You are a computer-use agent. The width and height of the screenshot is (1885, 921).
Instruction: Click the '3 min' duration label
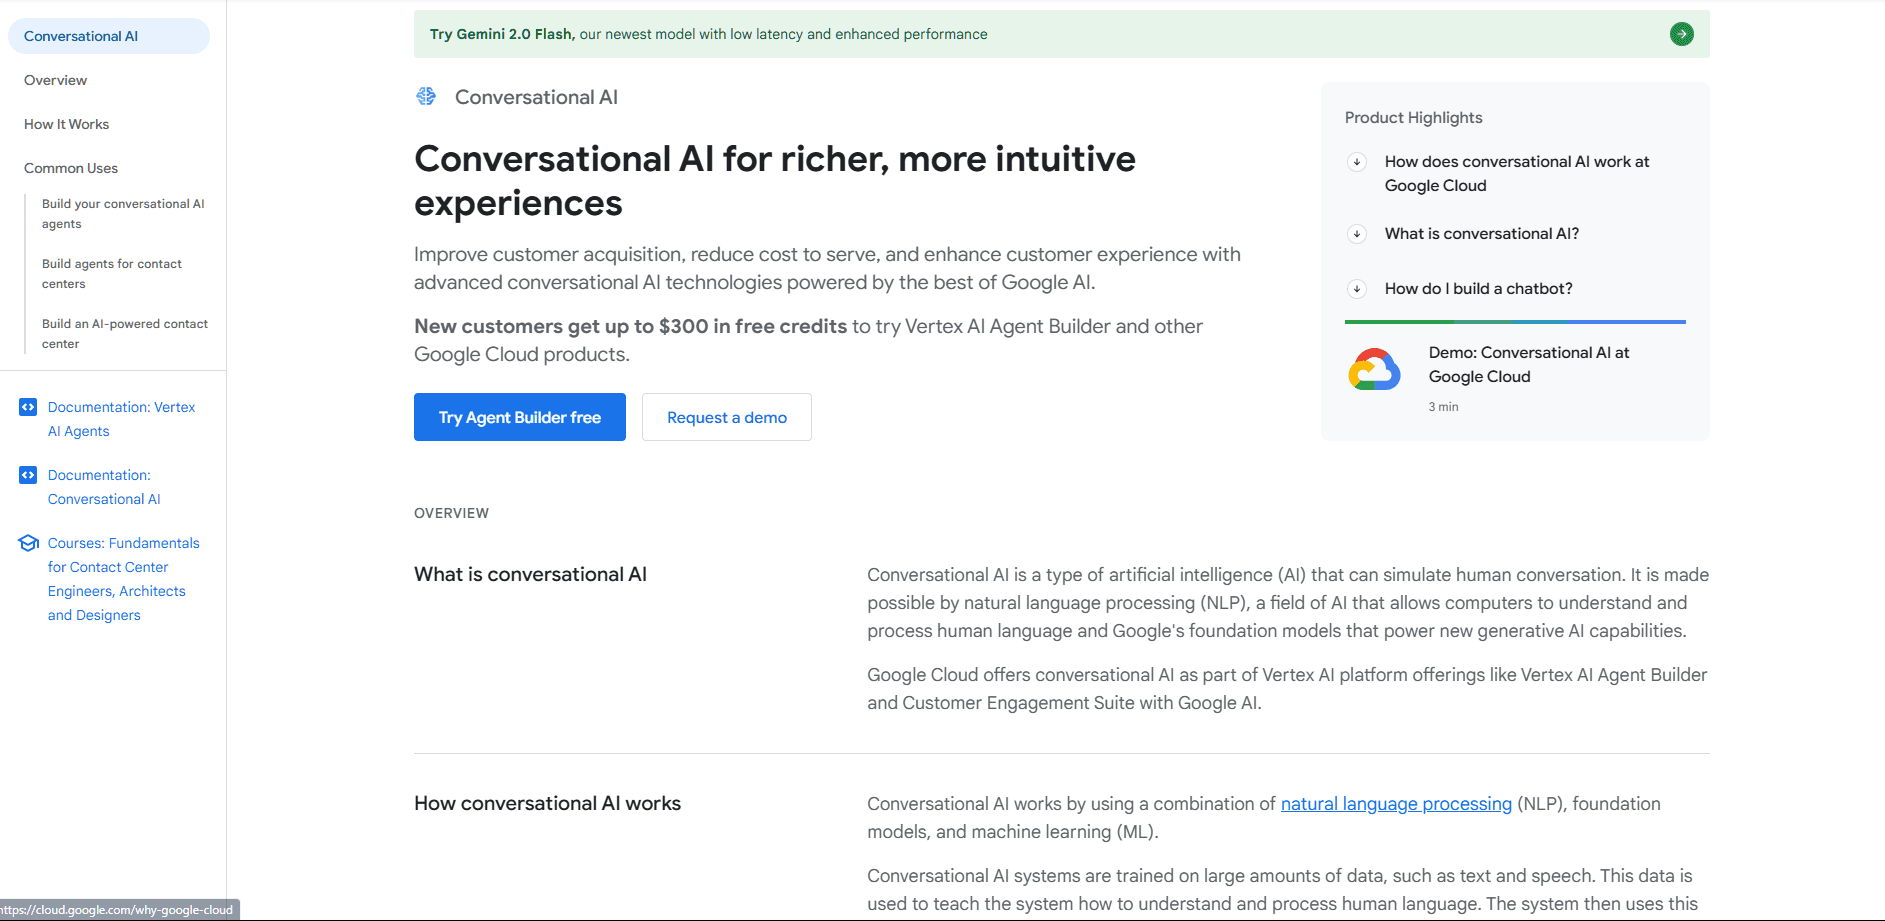tap(1443, 407)
